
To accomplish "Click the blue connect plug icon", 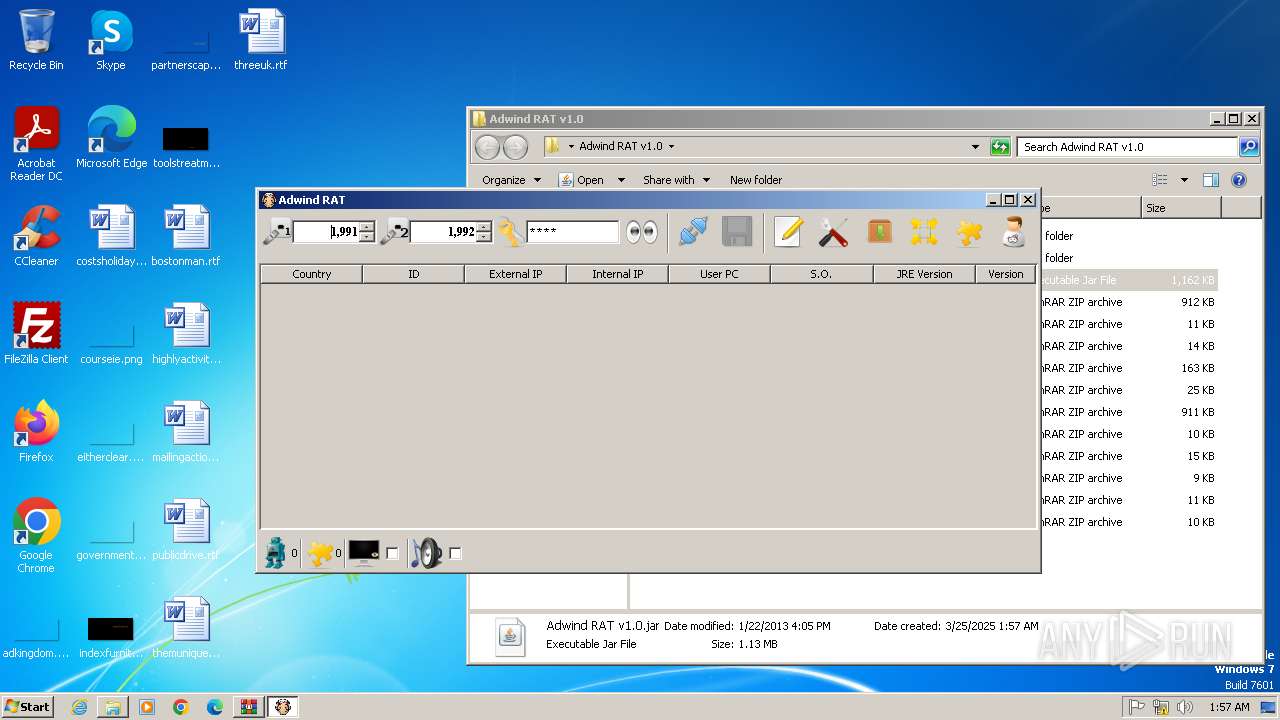I will click(x=693, y=232).
